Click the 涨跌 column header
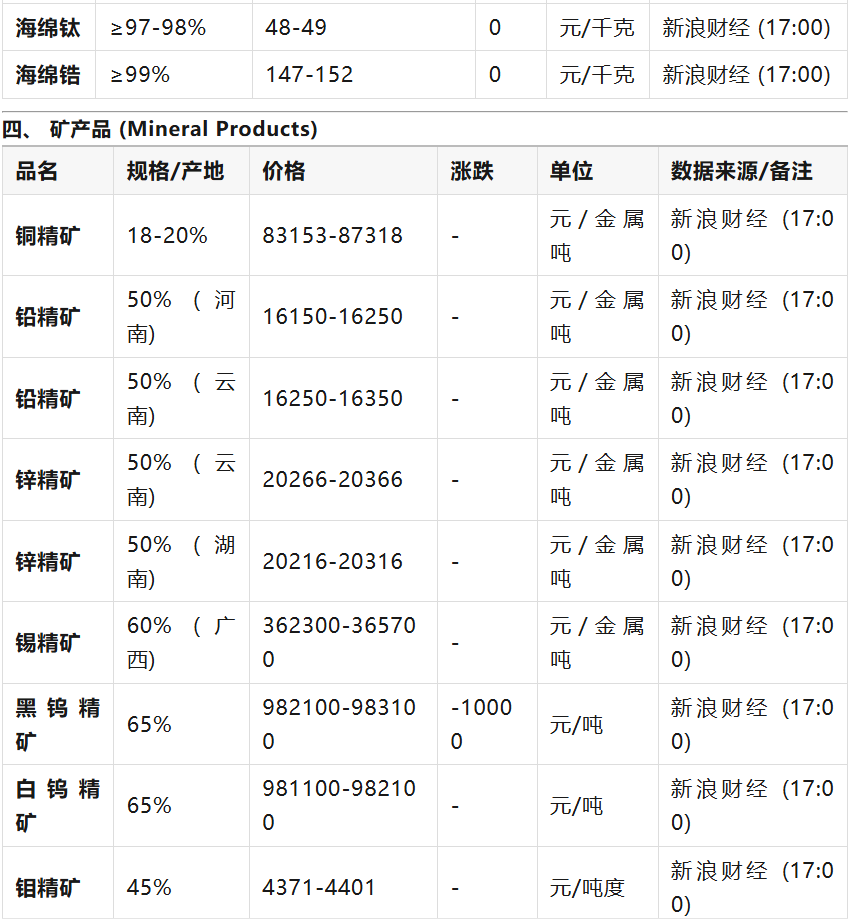Viewport: 850px width, 924px height. (472, 171)
